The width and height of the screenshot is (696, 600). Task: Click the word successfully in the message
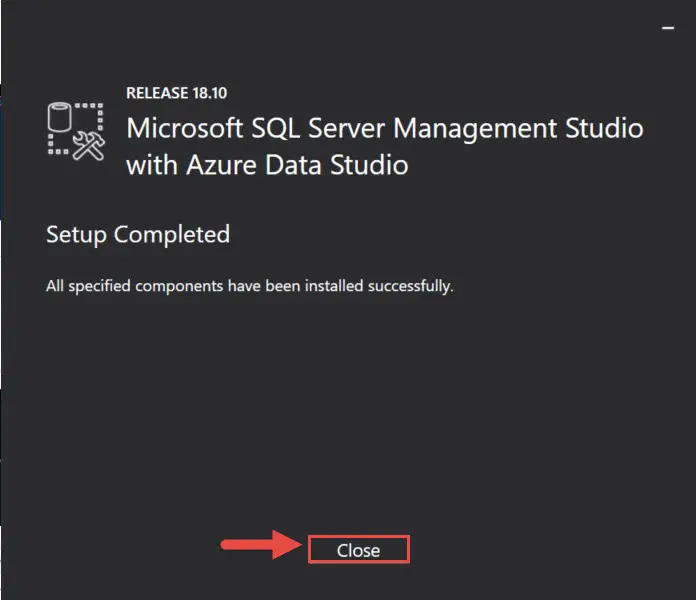point(411,286)
